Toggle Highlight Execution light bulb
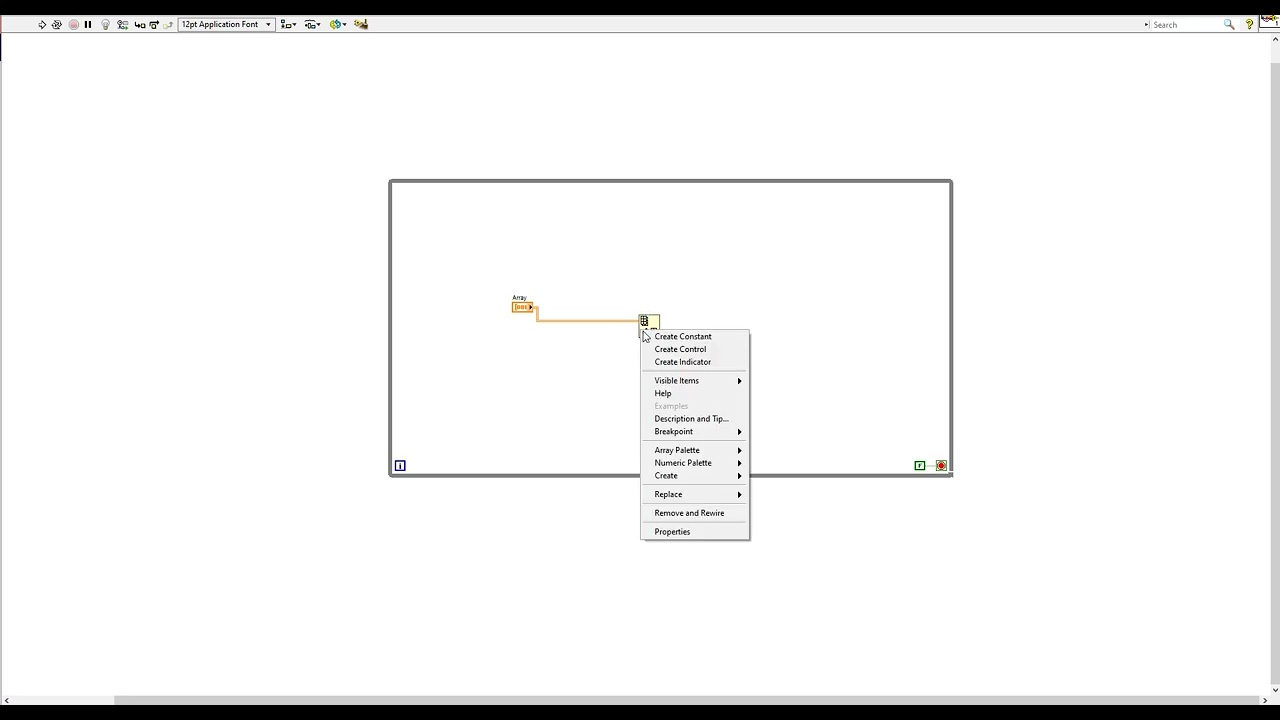The height and width of the screenshot is (720, 1280). (x=105, y=24)
